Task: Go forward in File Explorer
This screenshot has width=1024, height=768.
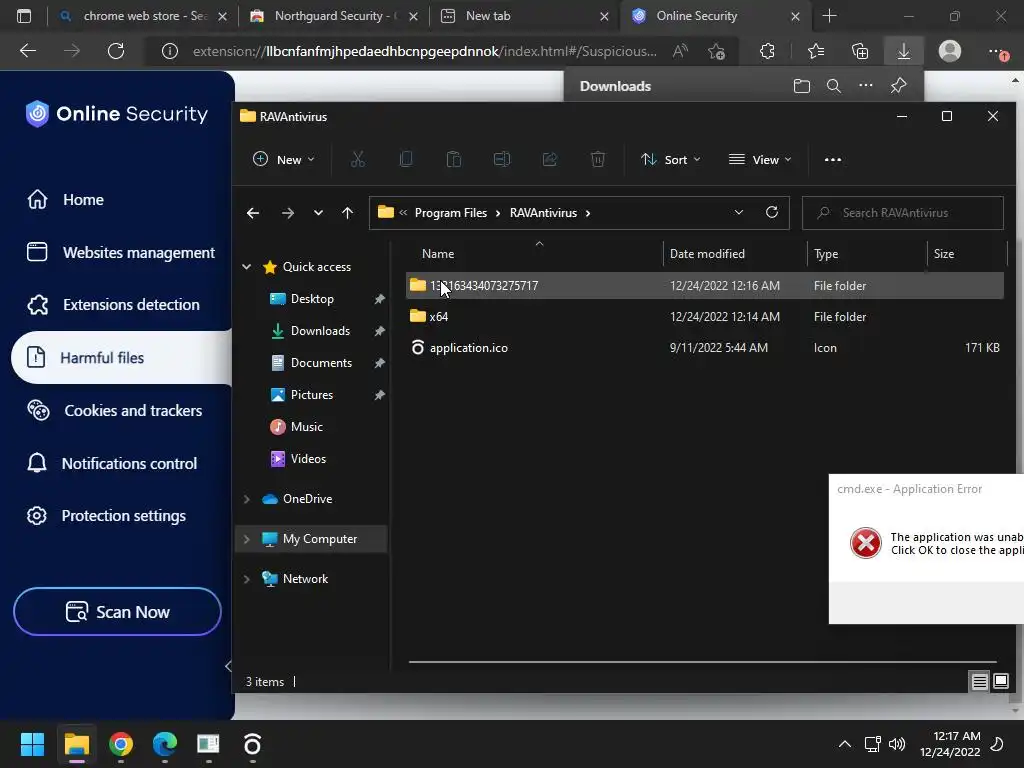Action: [287, 213]
